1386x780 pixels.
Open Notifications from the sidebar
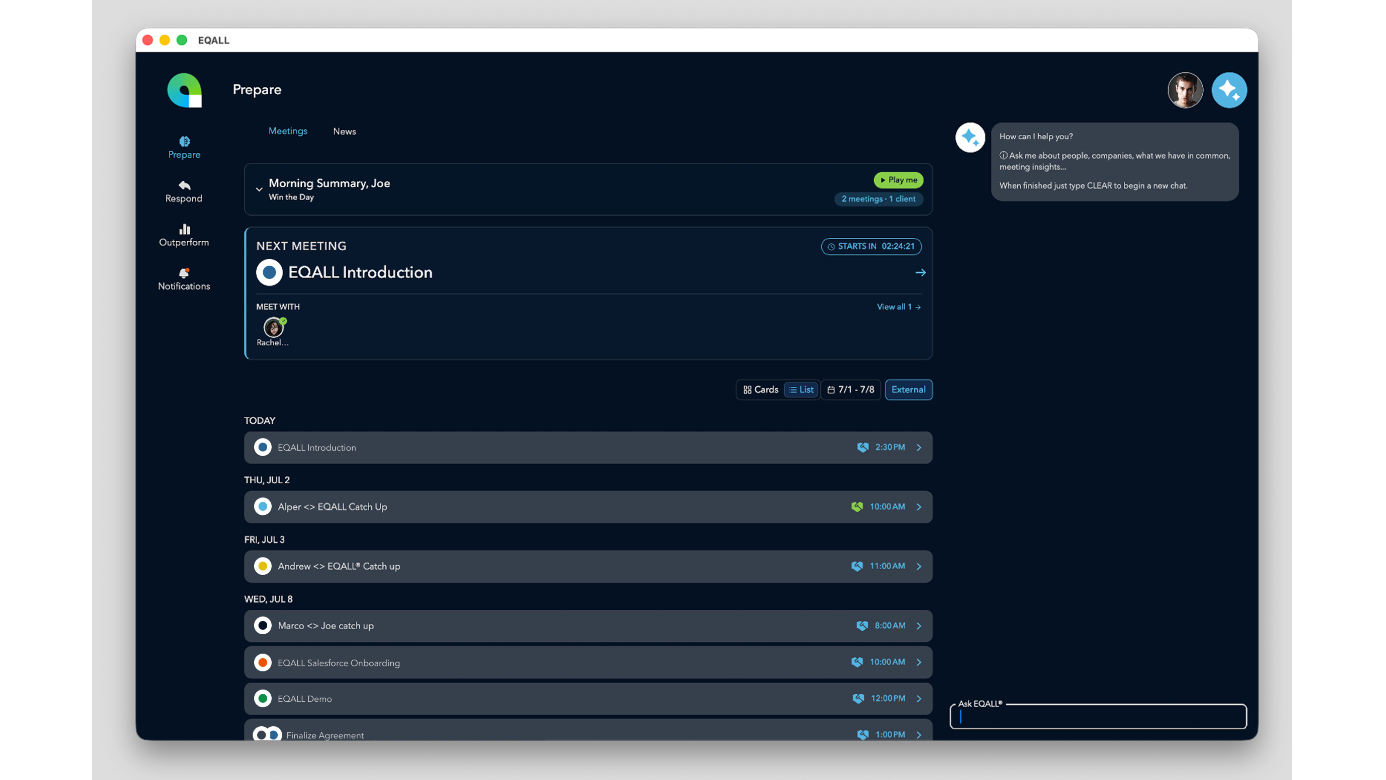coord(184,280)
